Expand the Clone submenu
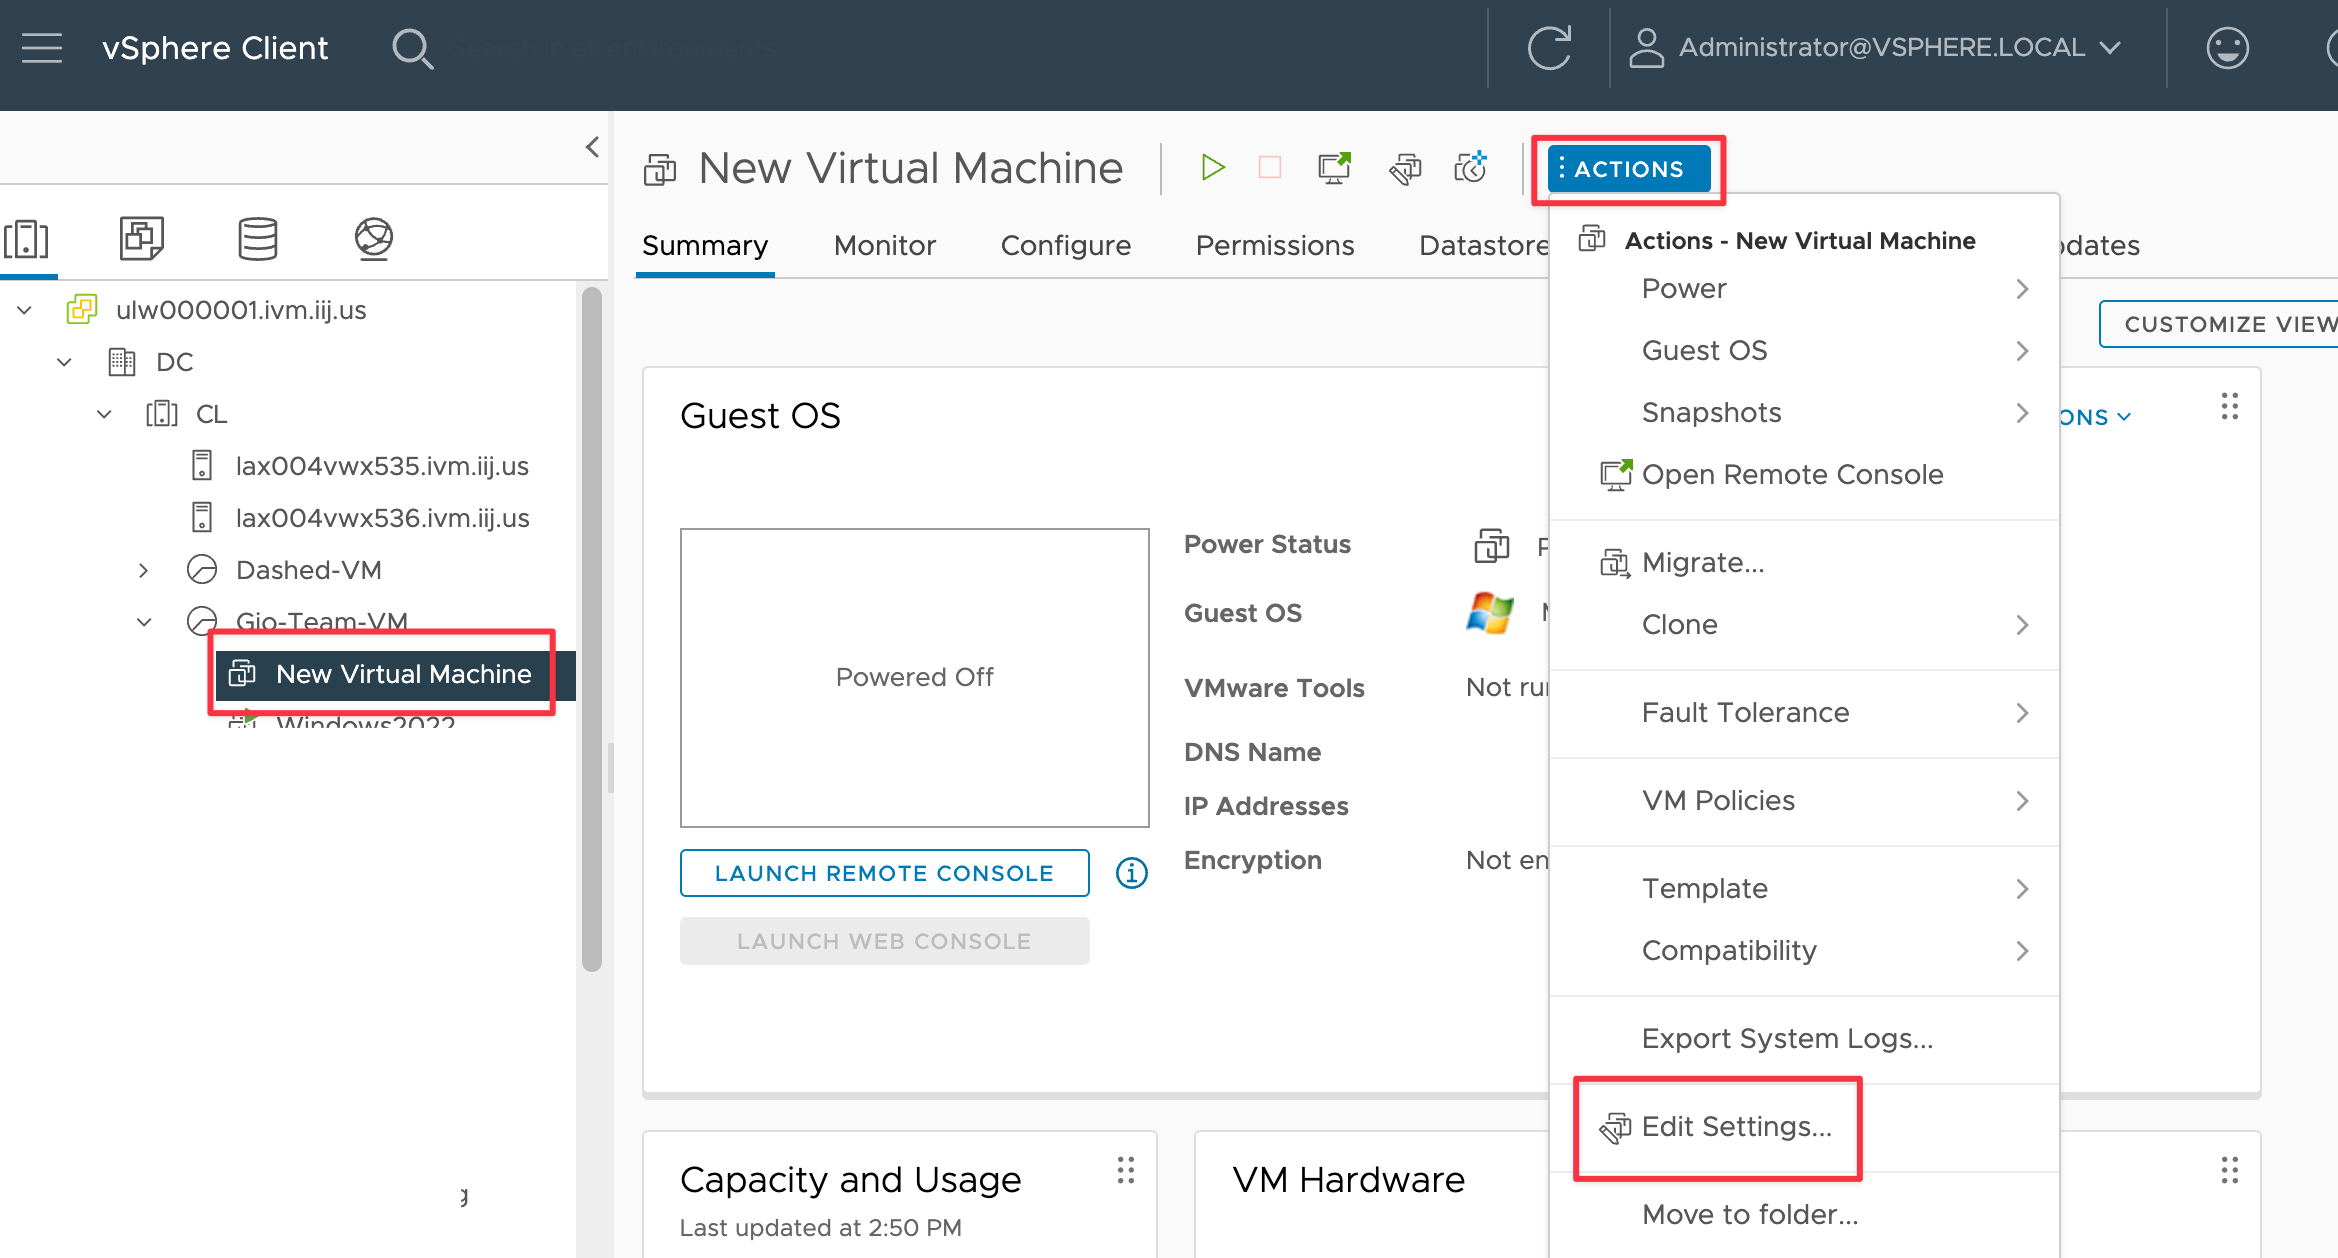This screenshot has height=1258, width=2338. tap(1804, 625)
